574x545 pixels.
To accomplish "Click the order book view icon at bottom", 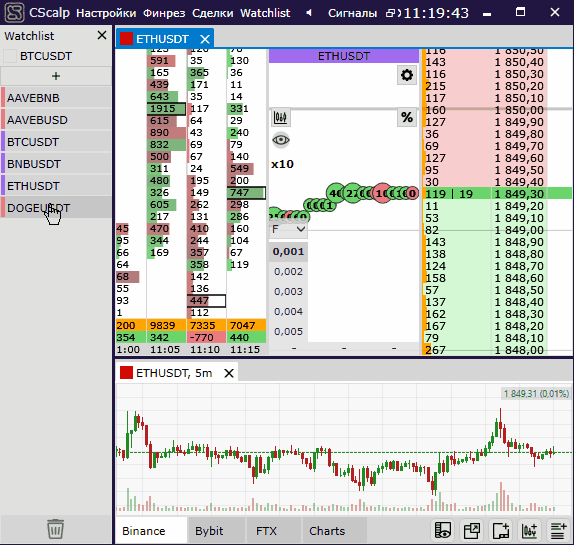I will 443,530.
